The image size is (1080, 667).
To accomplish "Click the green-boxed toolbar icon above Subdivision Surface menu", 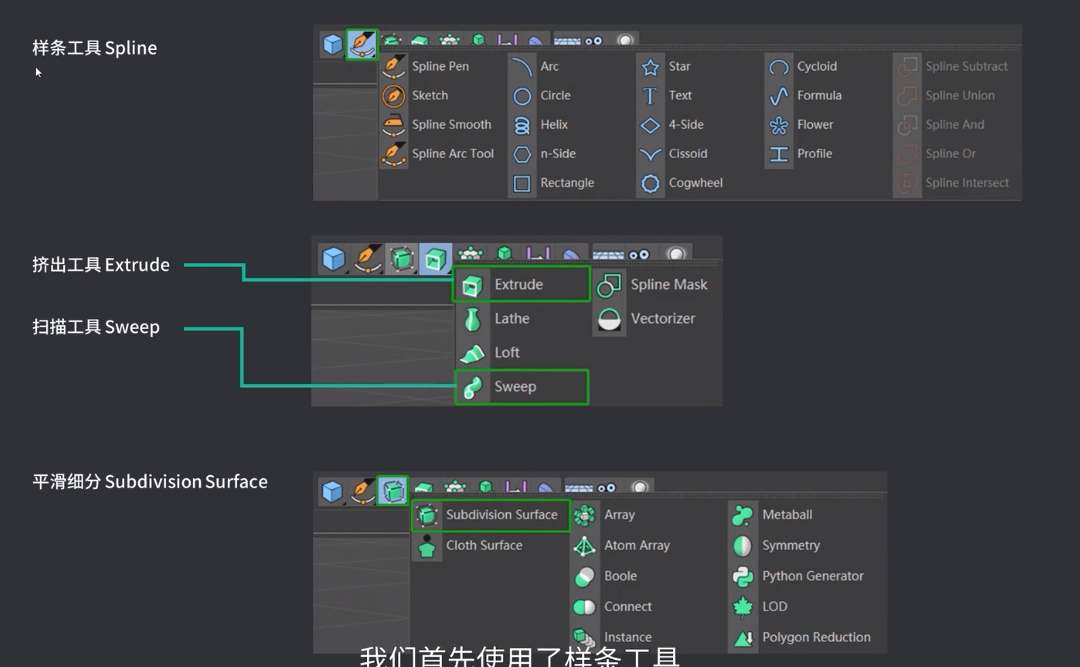I will 393,491.
